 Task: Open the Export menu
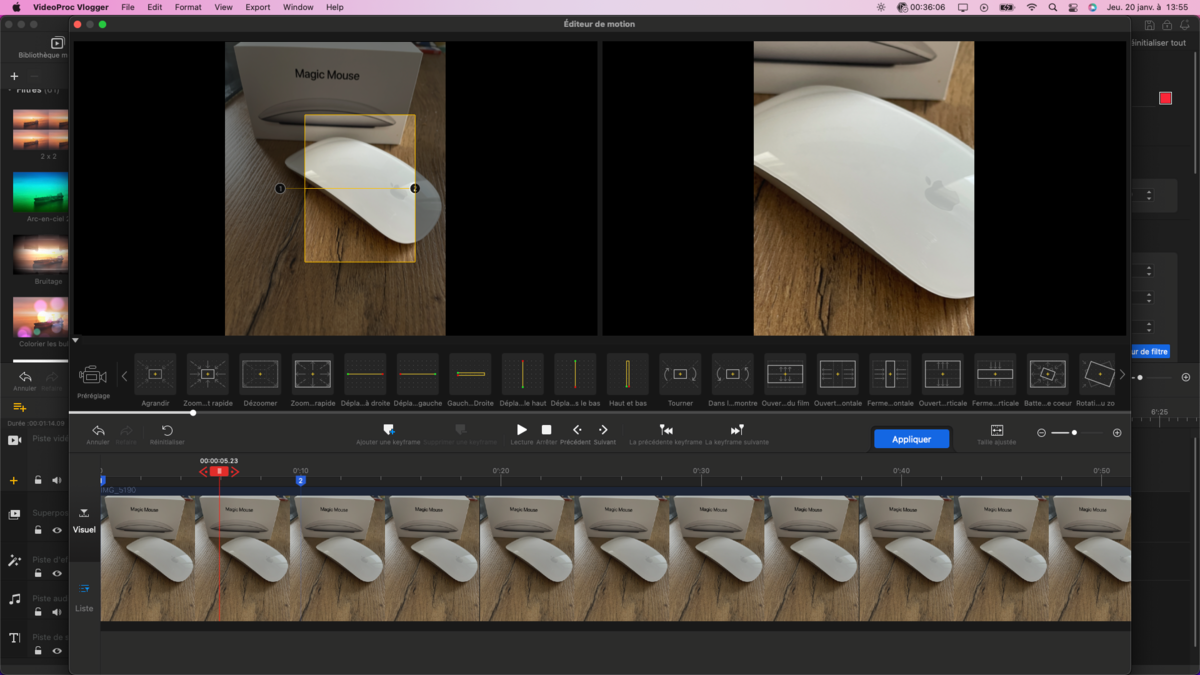click(x=258, y=7)
